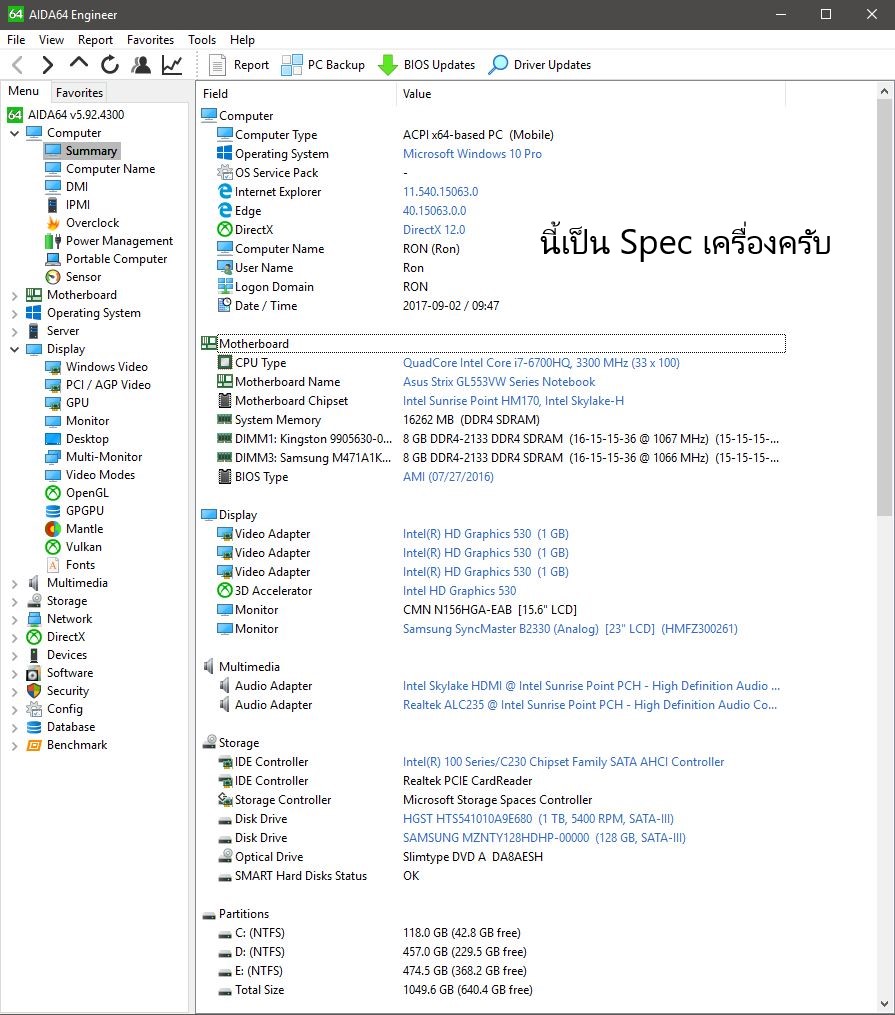Collapse the Computer tree node

14,133
